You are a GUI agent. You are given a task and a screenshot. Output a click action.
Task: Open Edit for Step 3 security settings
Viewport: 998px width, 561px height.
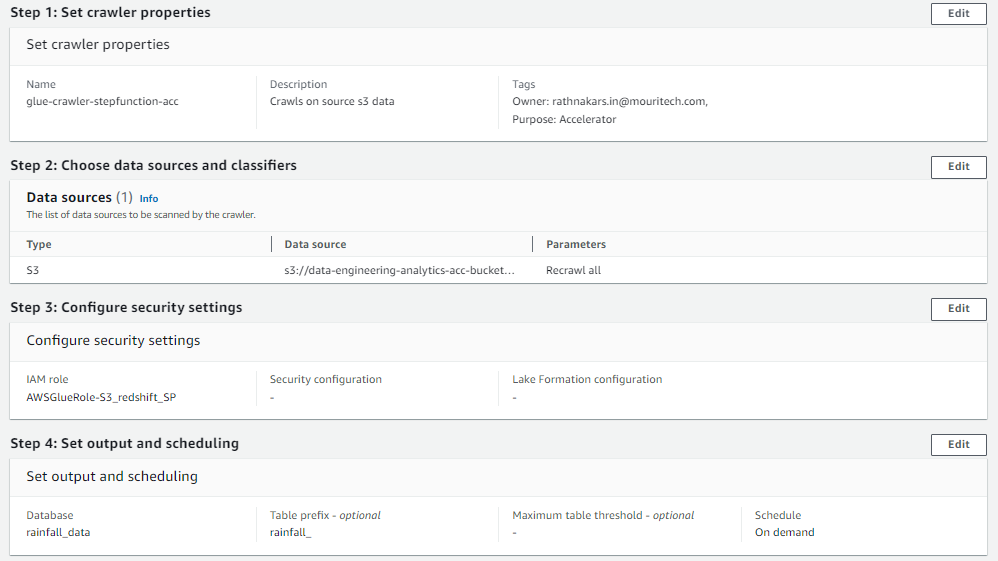pos(958,309)
